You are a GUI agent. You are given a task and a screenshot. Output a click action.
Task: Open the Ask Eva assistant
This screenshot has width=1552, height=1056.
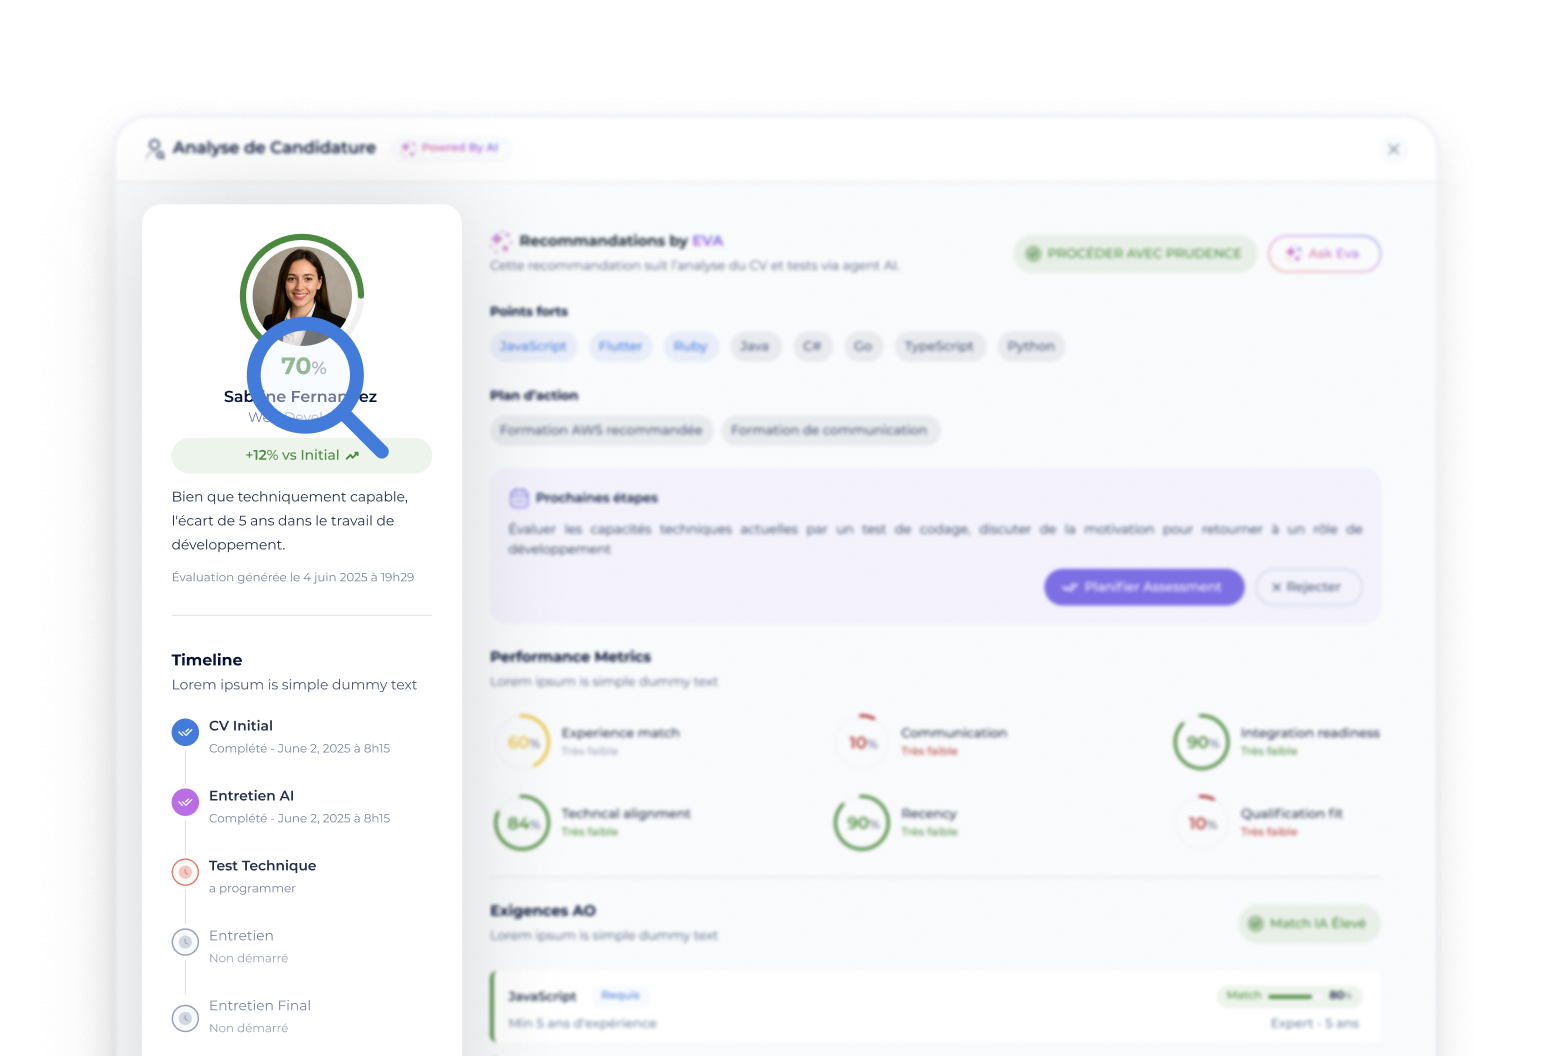tap(1324, 254)
